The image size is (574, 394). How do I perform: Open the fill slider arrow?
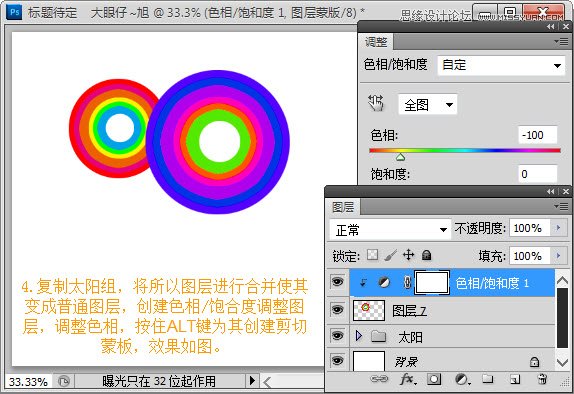pos(558,256)
